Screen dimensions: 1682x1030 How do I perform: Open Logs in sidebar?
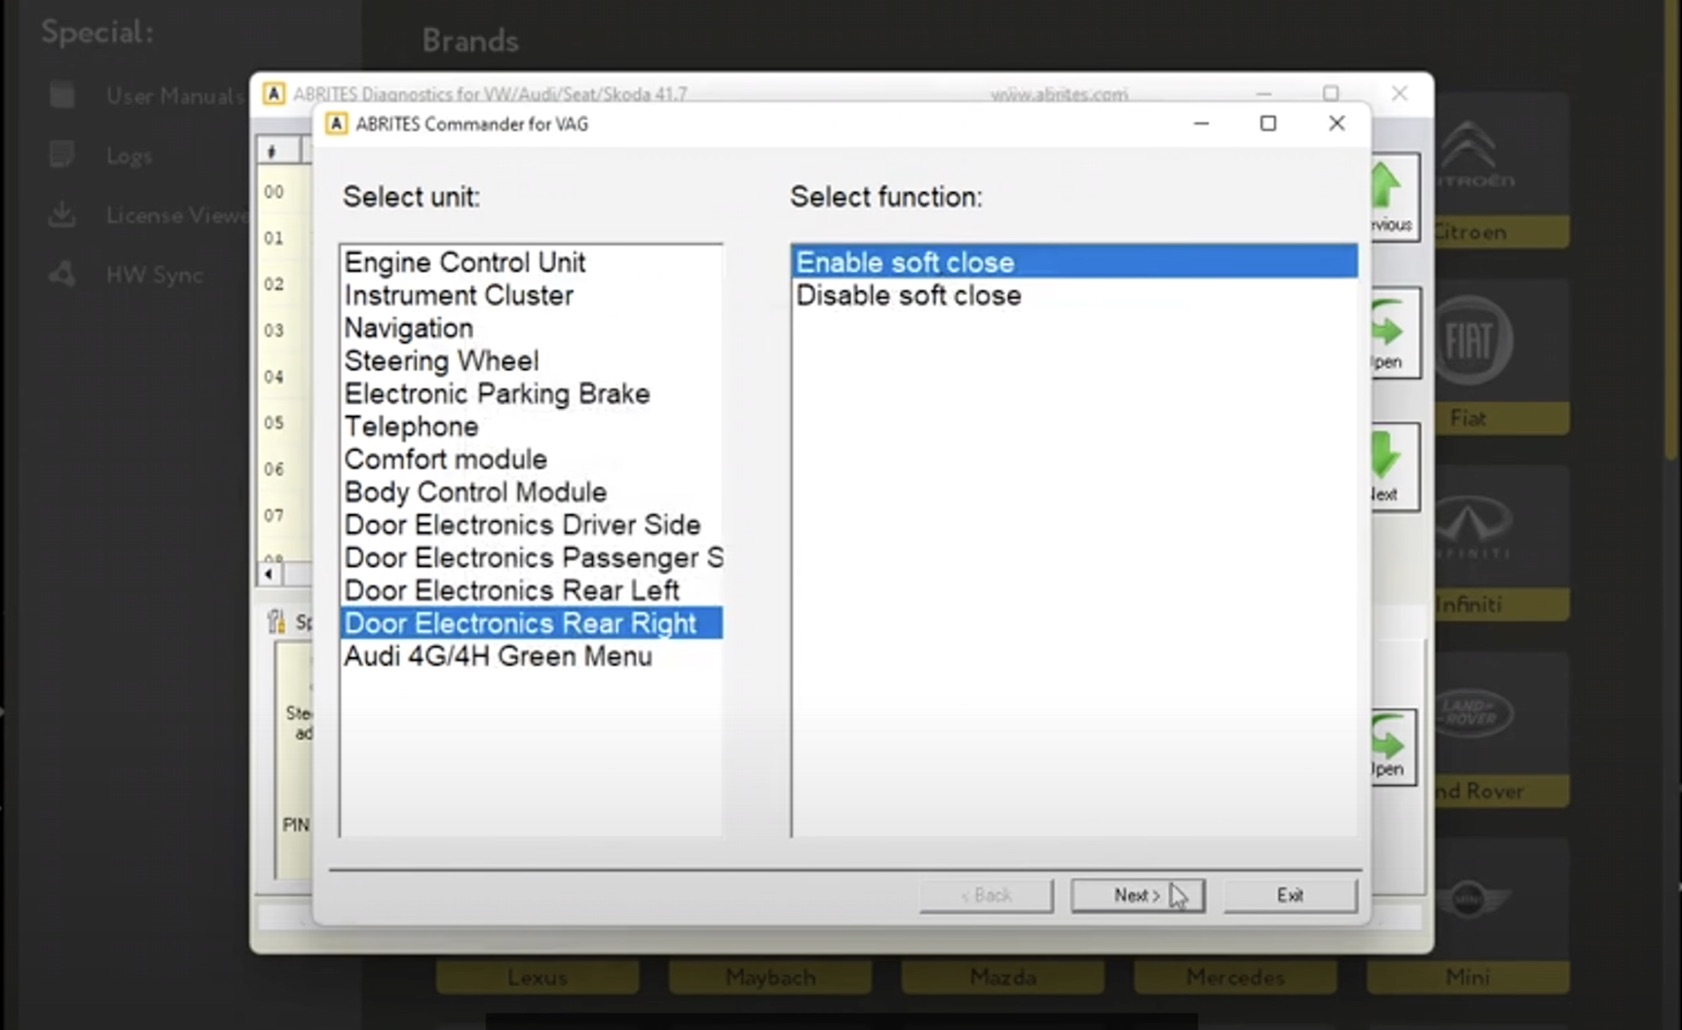[x=129, y=156]
